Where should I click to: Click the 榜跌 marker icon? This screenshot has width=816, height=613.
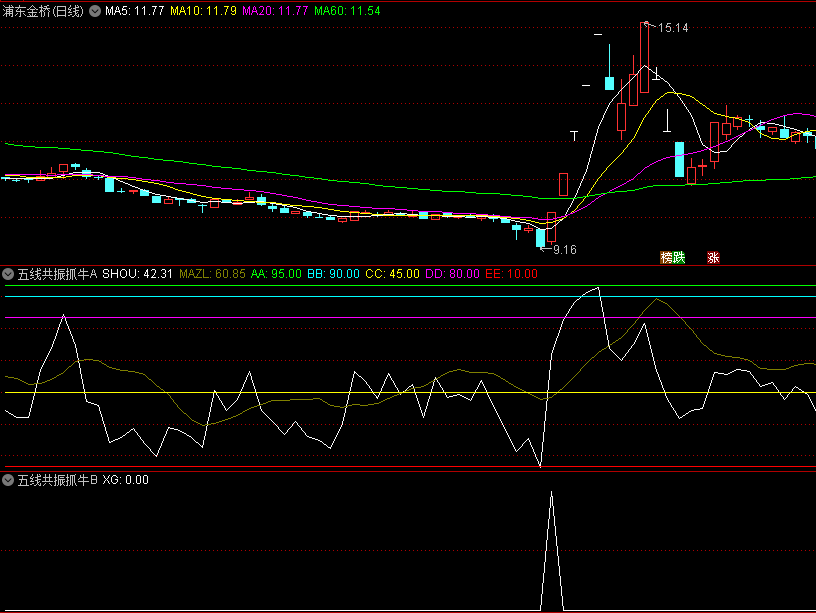point(673,257)
